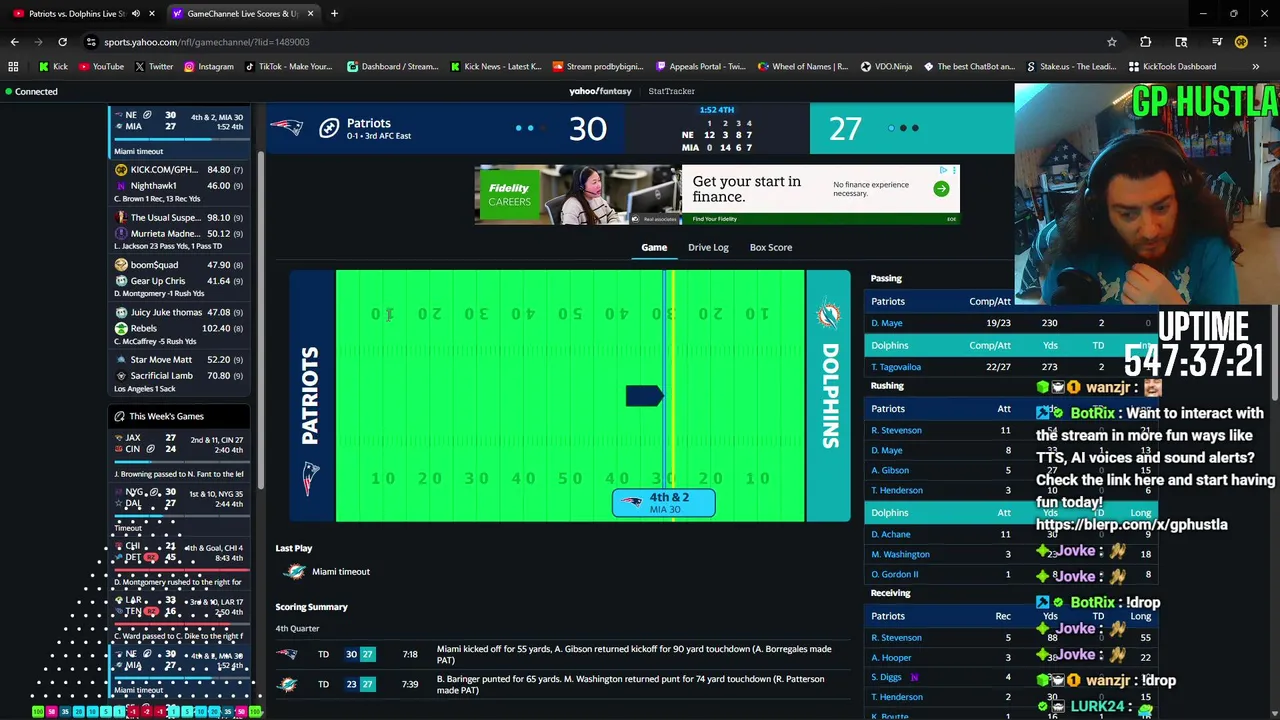
Task: Click the football icon beside Patriots name
Action: coord(329,128)
